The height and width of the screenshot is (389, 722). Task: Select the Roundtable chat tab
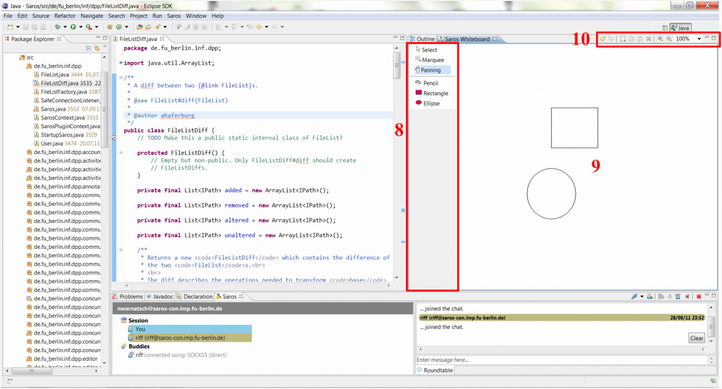pos(435,370)
